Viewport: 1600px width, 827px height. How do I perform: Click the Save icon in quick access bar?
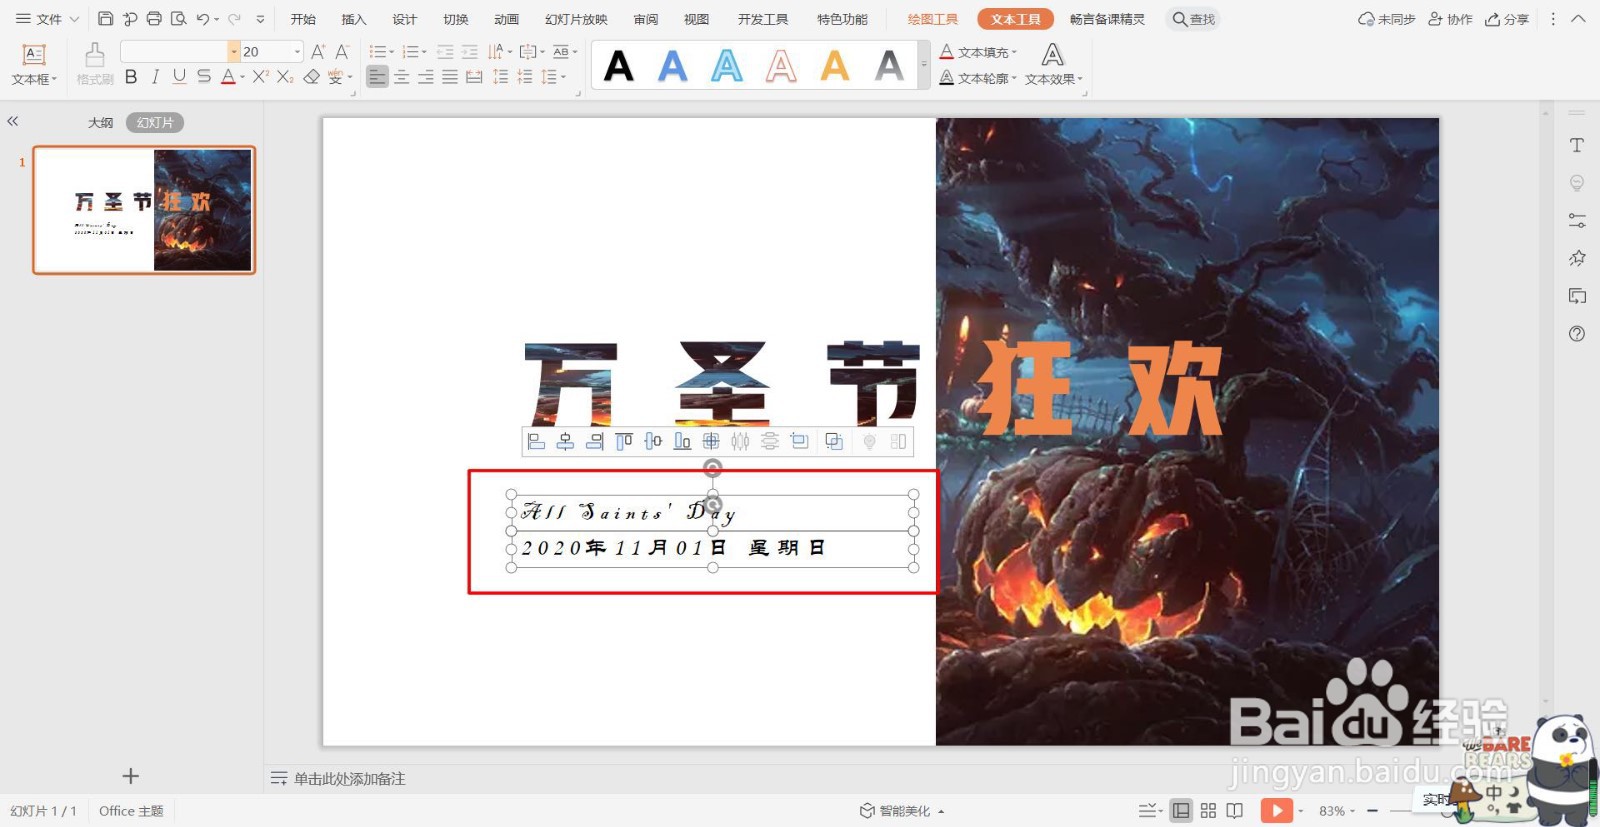[x=105, y=19]
